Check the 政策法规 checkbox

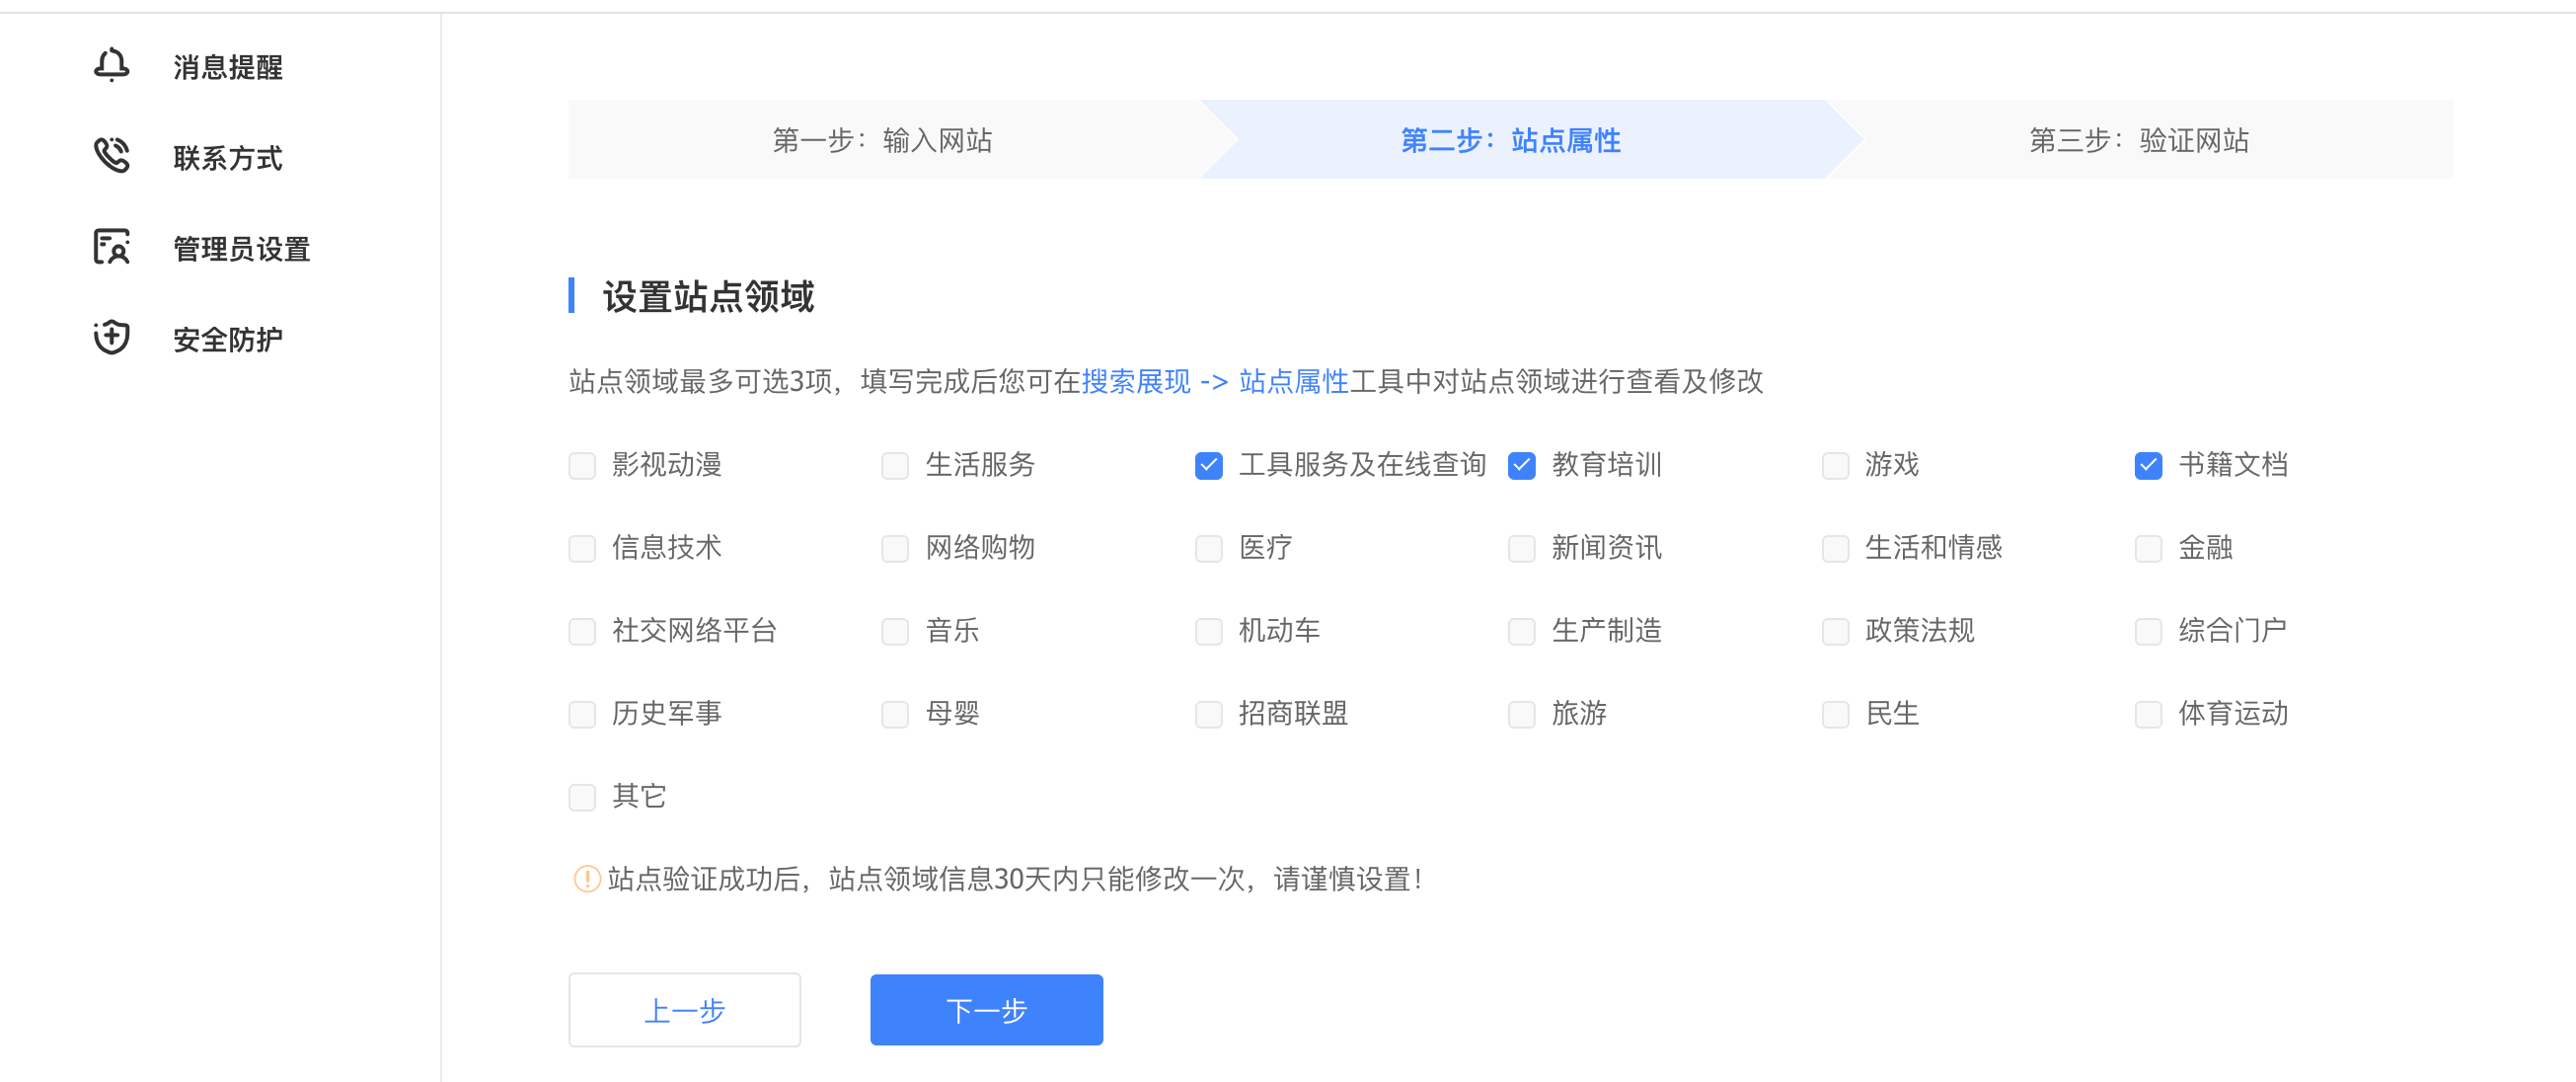coord(1836,632)
